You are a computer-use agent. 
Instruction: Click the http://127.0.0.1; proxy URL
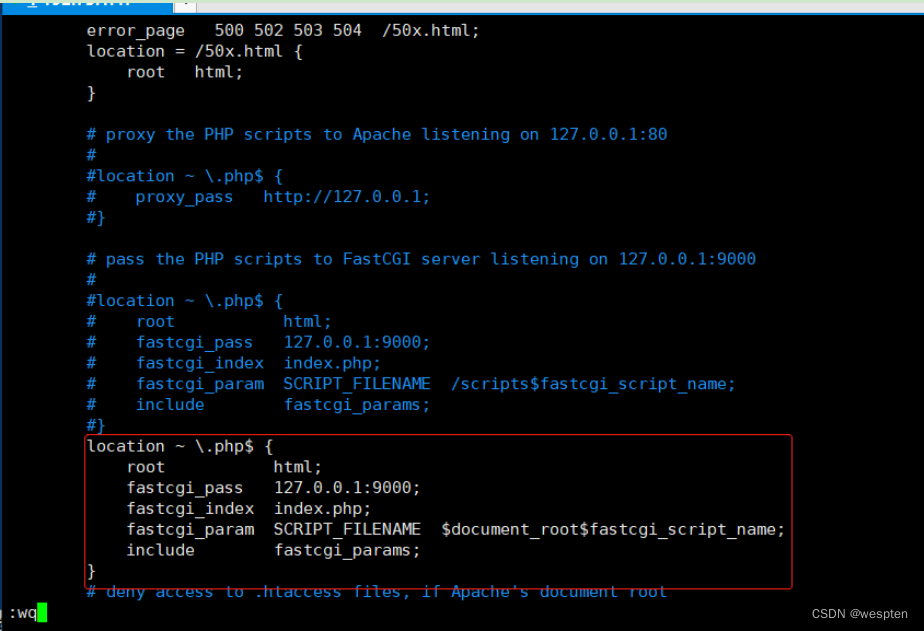347,196
